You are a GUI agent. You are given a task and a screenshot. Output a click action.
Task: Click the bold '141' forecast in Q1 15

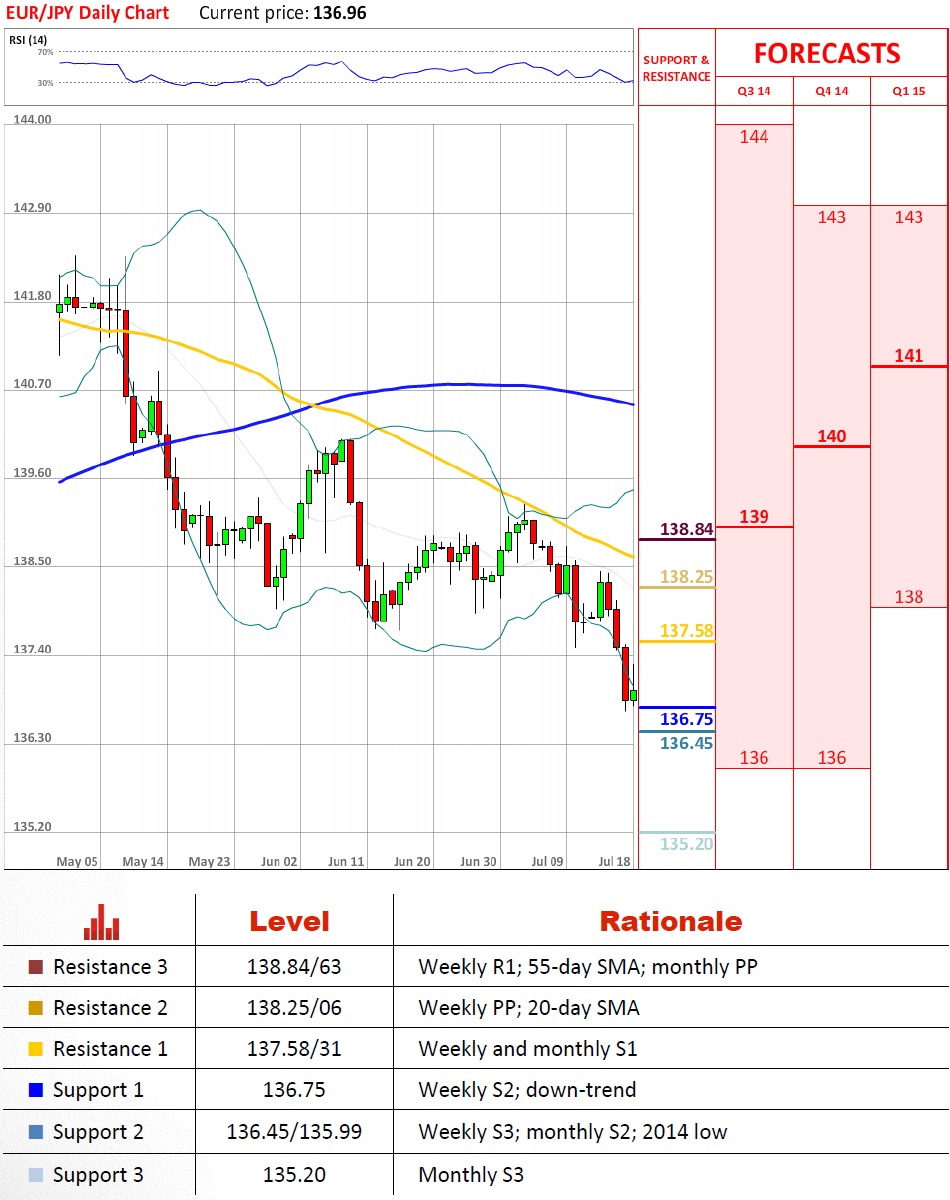pos(909,356)
